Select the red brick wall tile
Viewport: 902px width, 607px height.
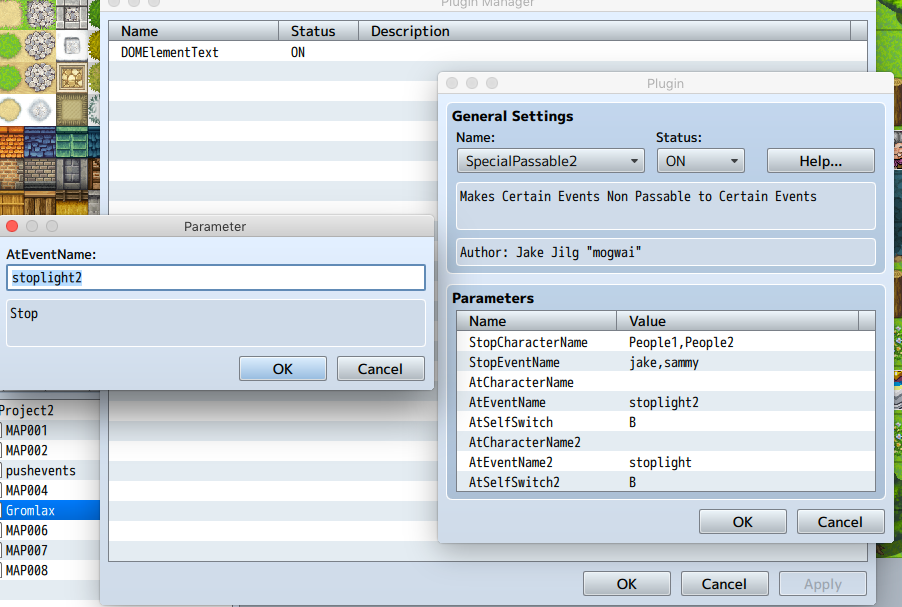pos(12,173)
